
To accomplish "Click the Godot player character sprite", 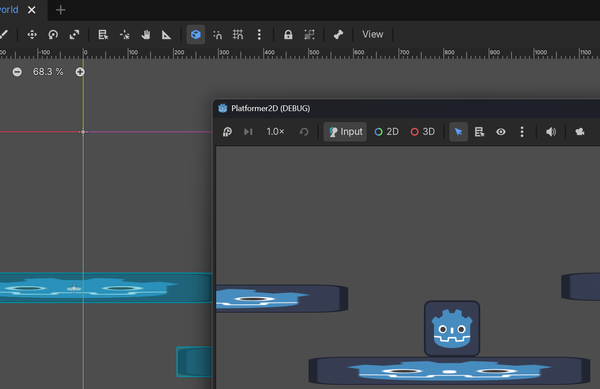I will point(452,329).
